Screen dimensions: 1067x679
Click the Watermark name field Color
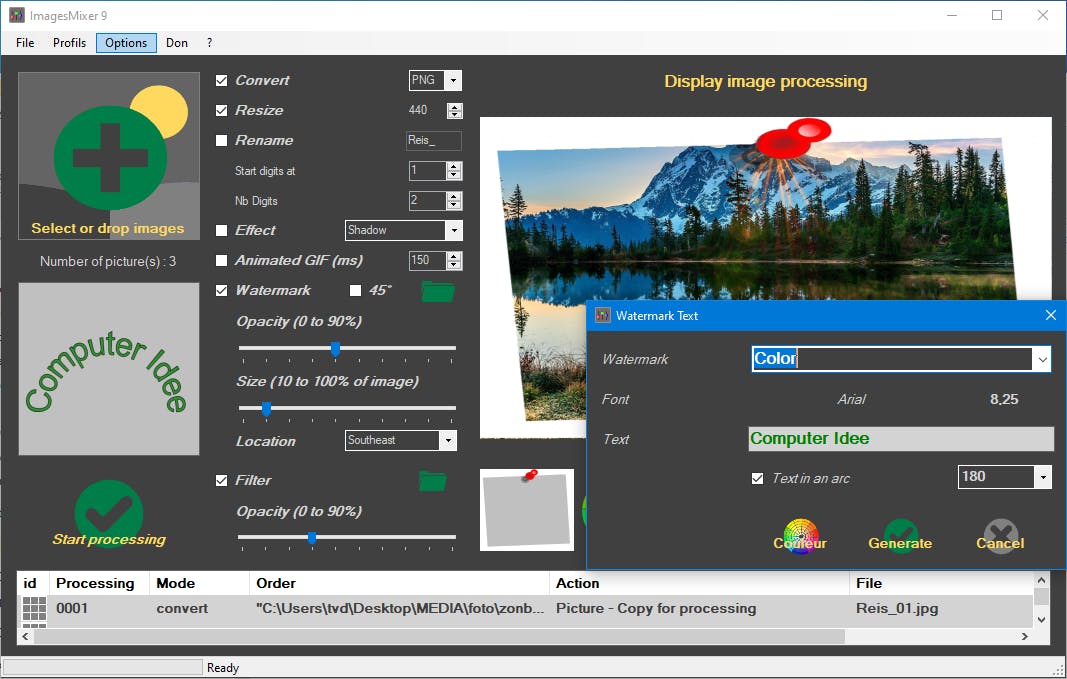click(x=892, y=359)
